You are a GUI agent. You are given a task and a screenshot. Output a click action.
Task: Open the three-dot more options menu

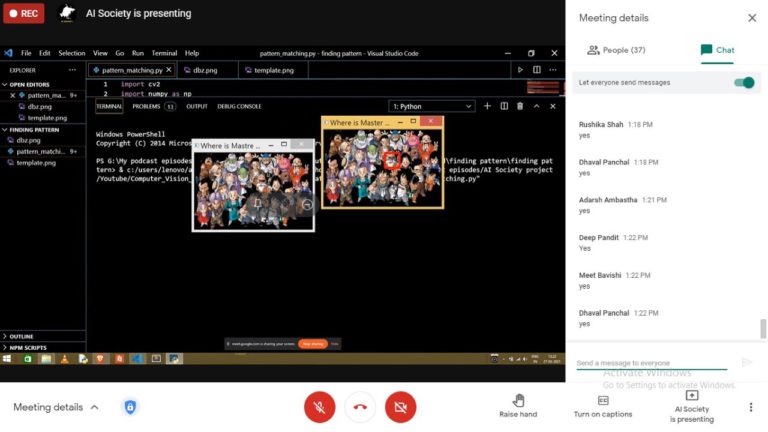(x=751, y=407)
